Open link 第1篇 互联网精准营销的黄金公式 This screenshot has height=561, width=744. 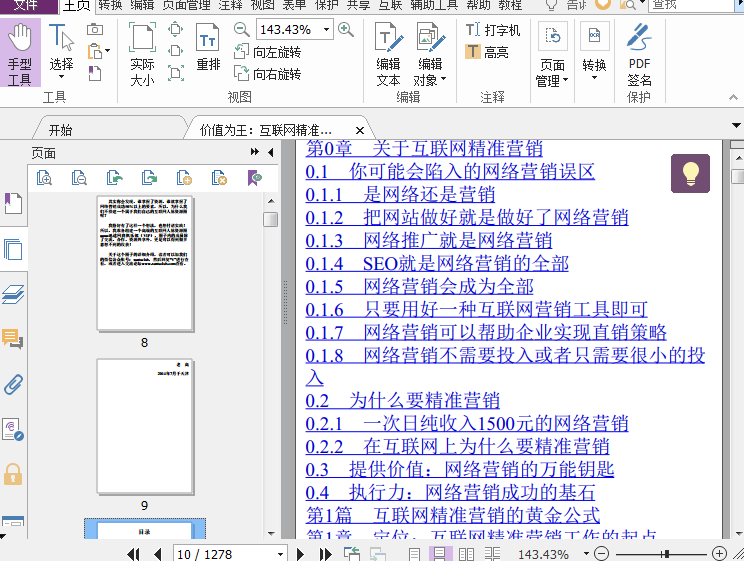[453, 515]
